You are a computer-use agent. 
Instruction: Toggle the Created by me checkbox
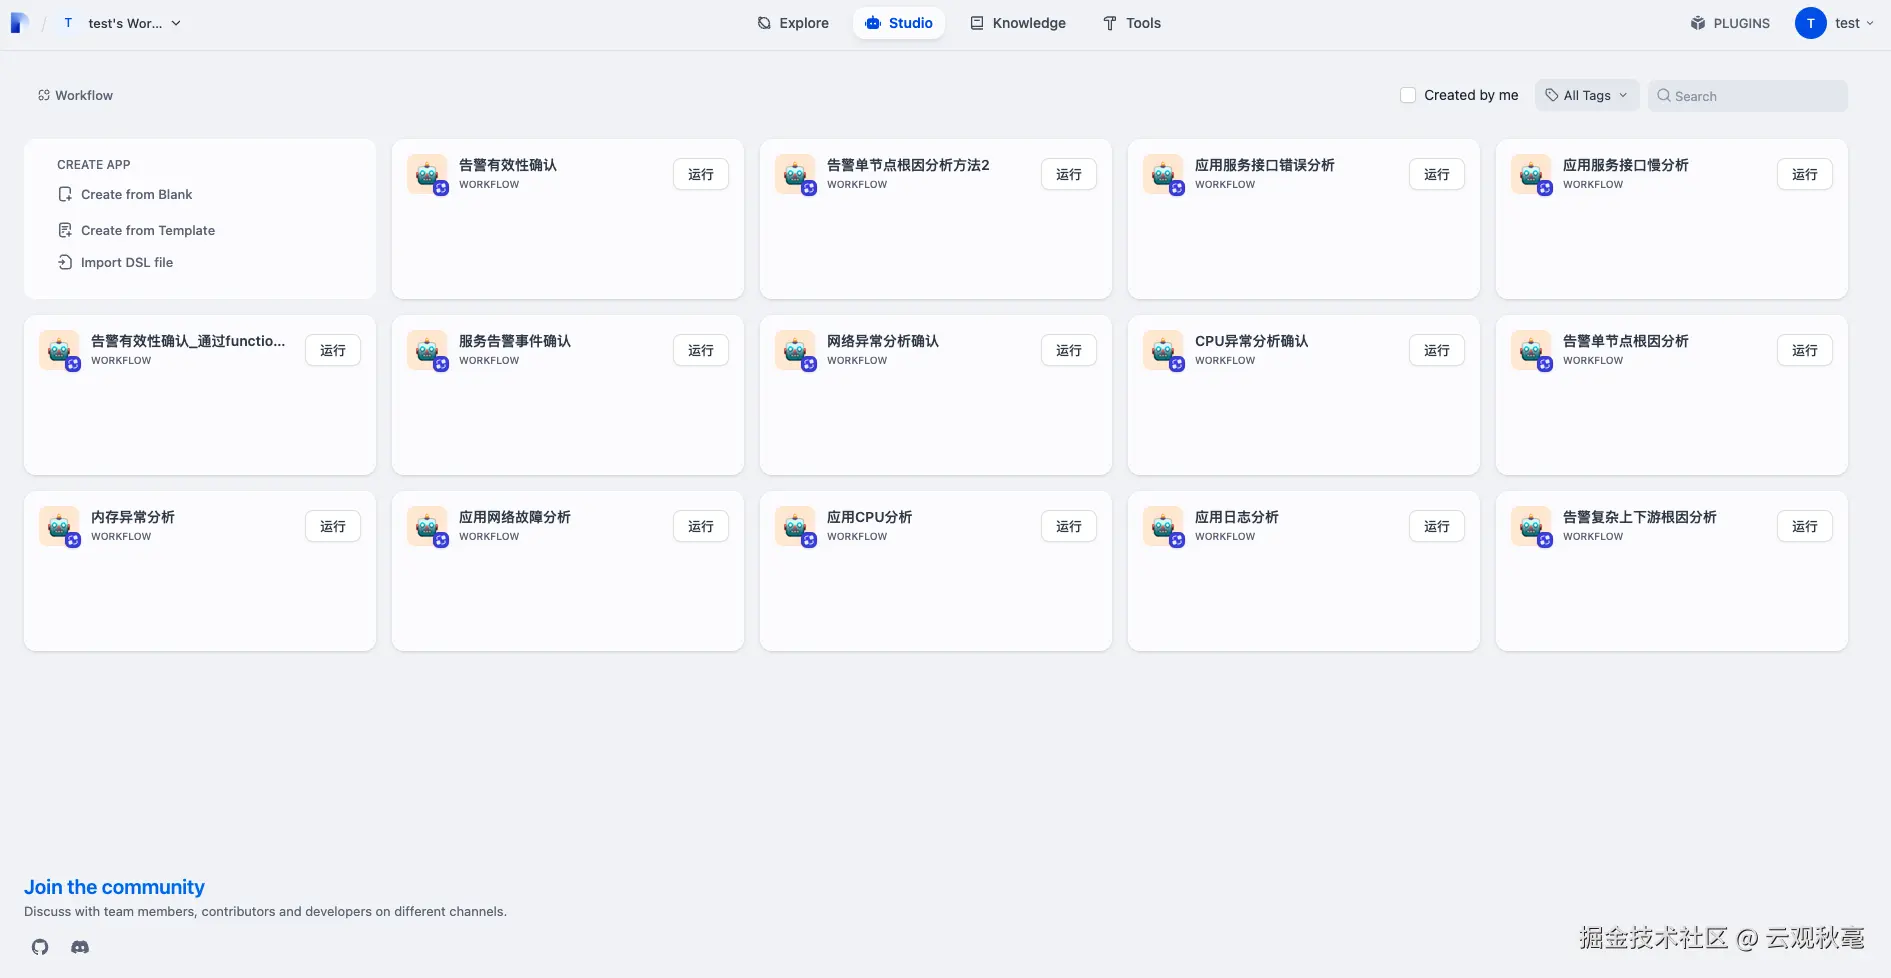(1408, 95)
